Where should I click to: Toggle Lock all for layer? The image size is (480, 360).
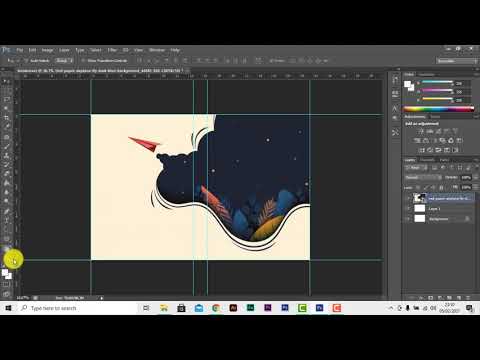tap(441, 188)
